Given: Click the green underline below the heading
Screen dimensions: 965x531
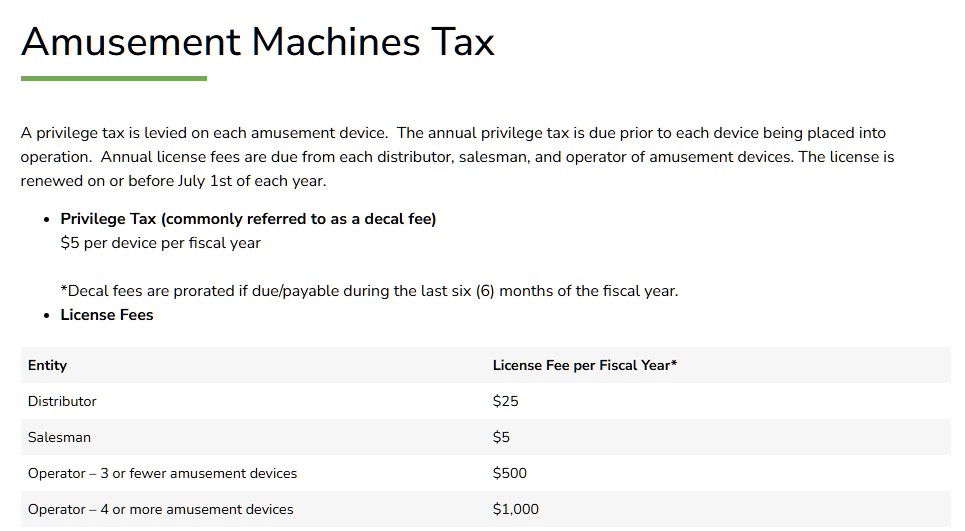Looking at the screenshot, I should point(113,78).
